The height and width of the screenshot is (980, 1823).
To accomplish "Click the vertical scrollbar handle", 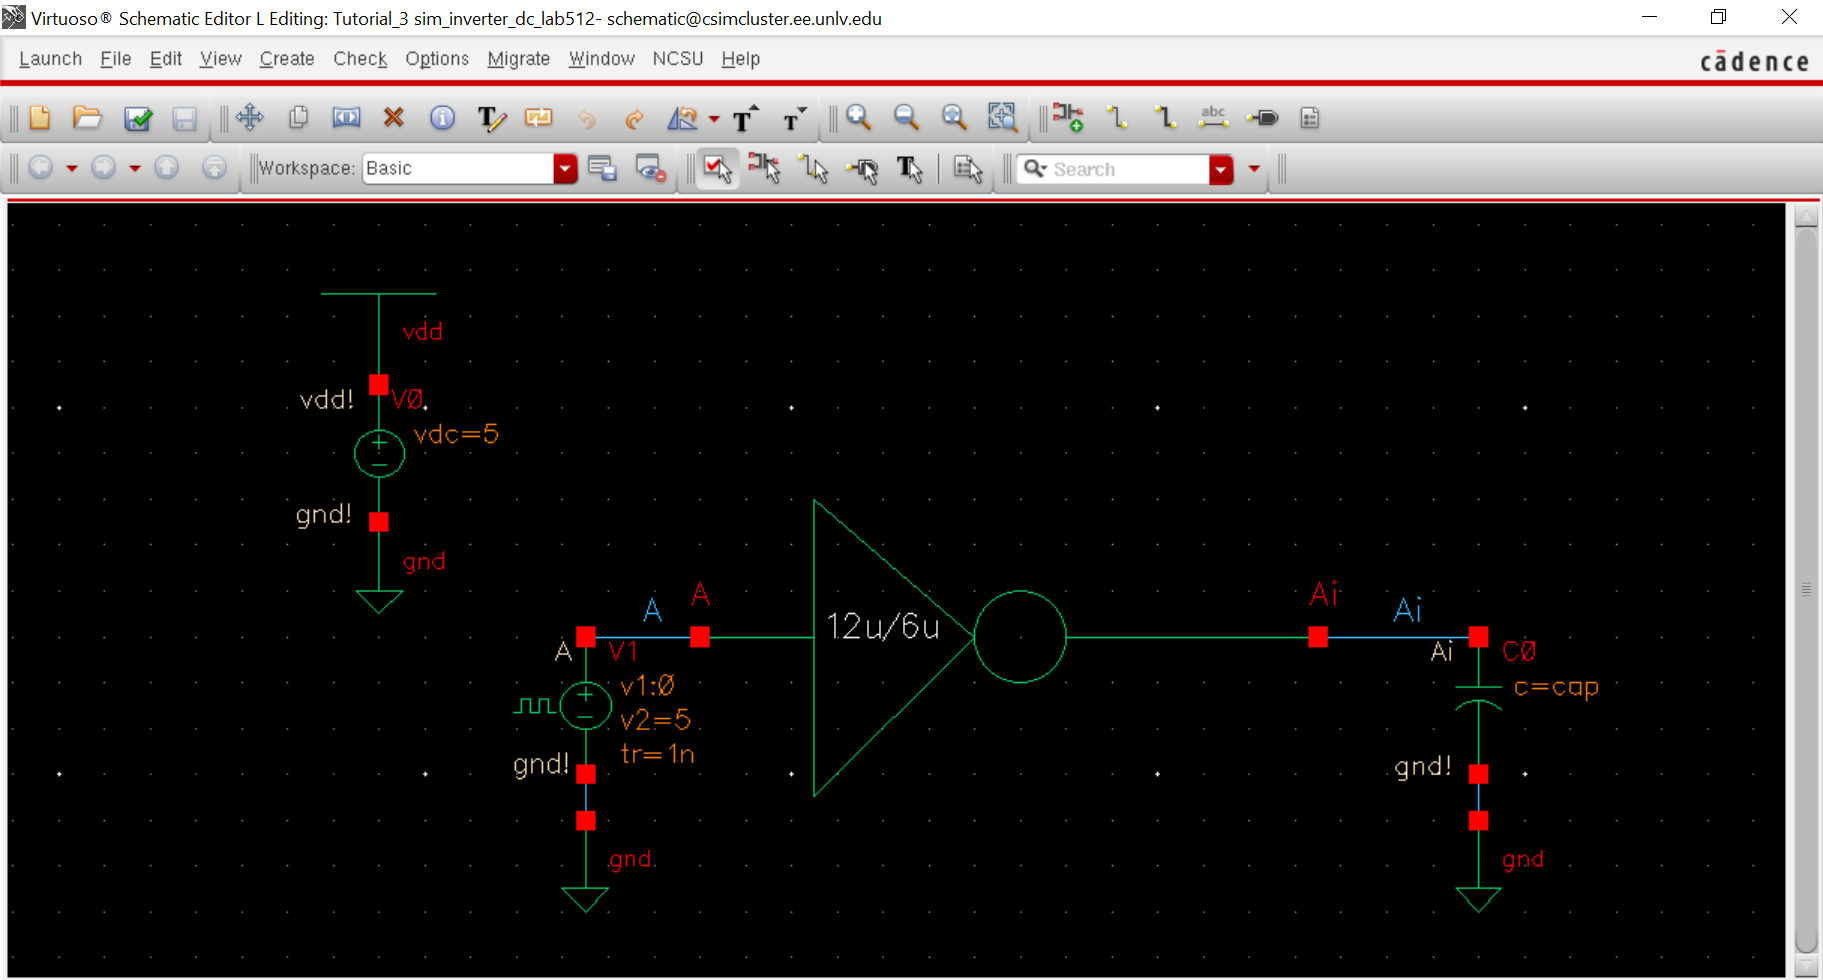I will 1806,589.
